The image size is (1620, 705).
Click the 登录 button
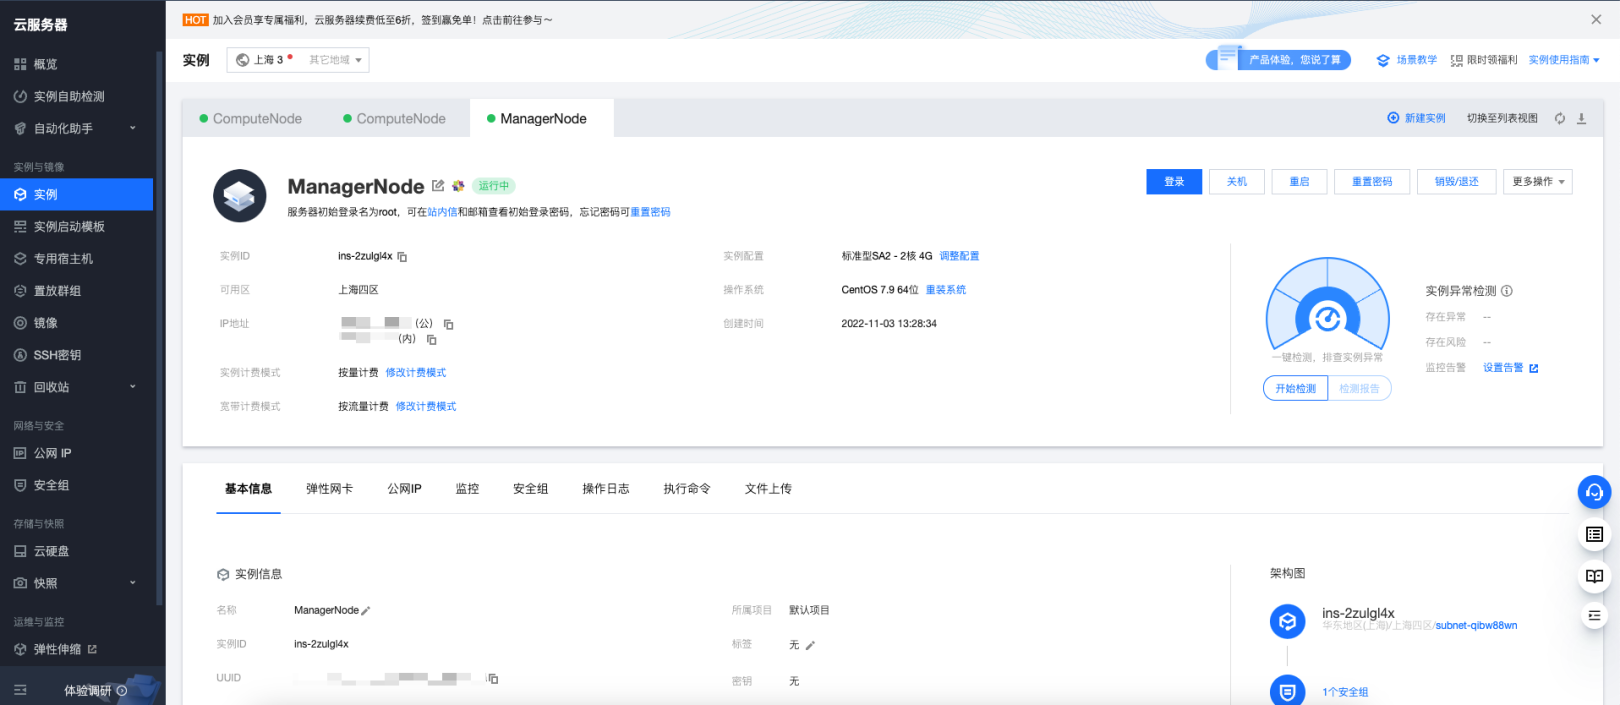1174,181
